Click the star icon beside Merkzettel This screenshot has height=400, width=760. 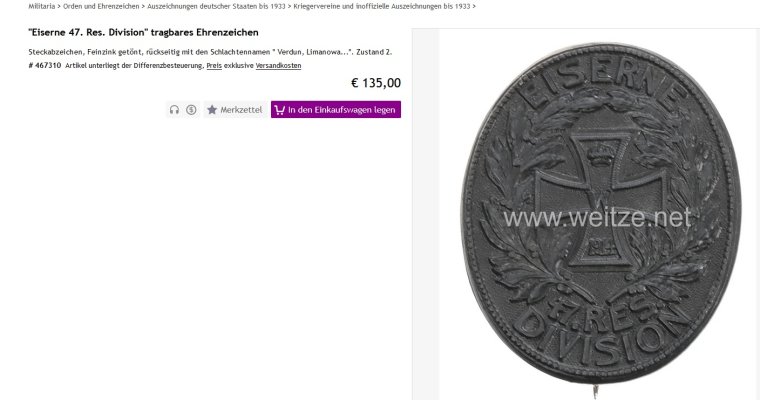pyautogui.click(x=212, y=110)
